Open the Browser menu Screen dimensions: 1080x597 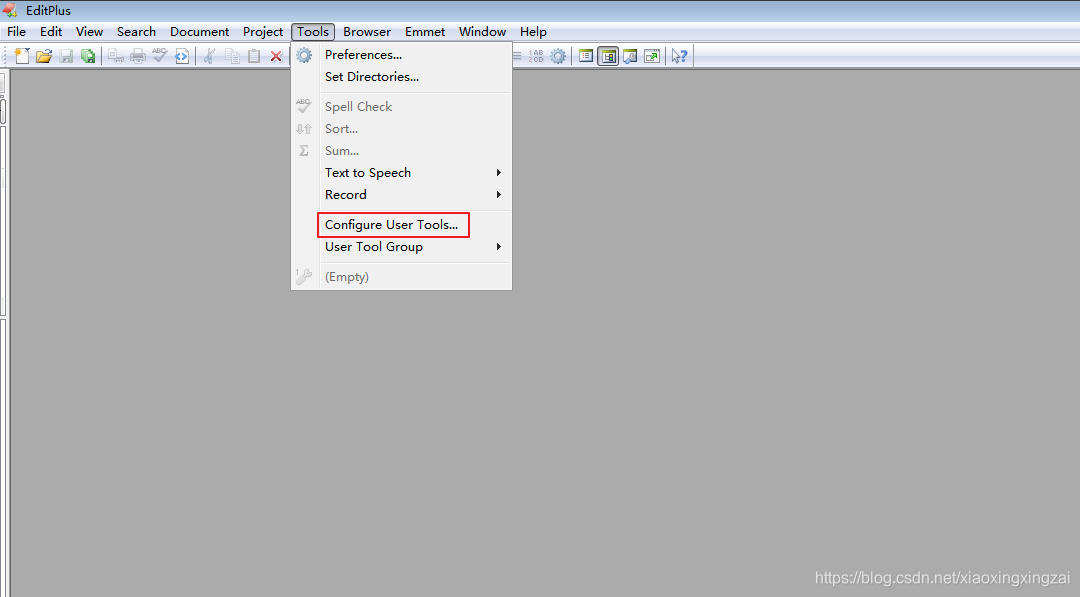pyautogui.click(x=367, y=32)
